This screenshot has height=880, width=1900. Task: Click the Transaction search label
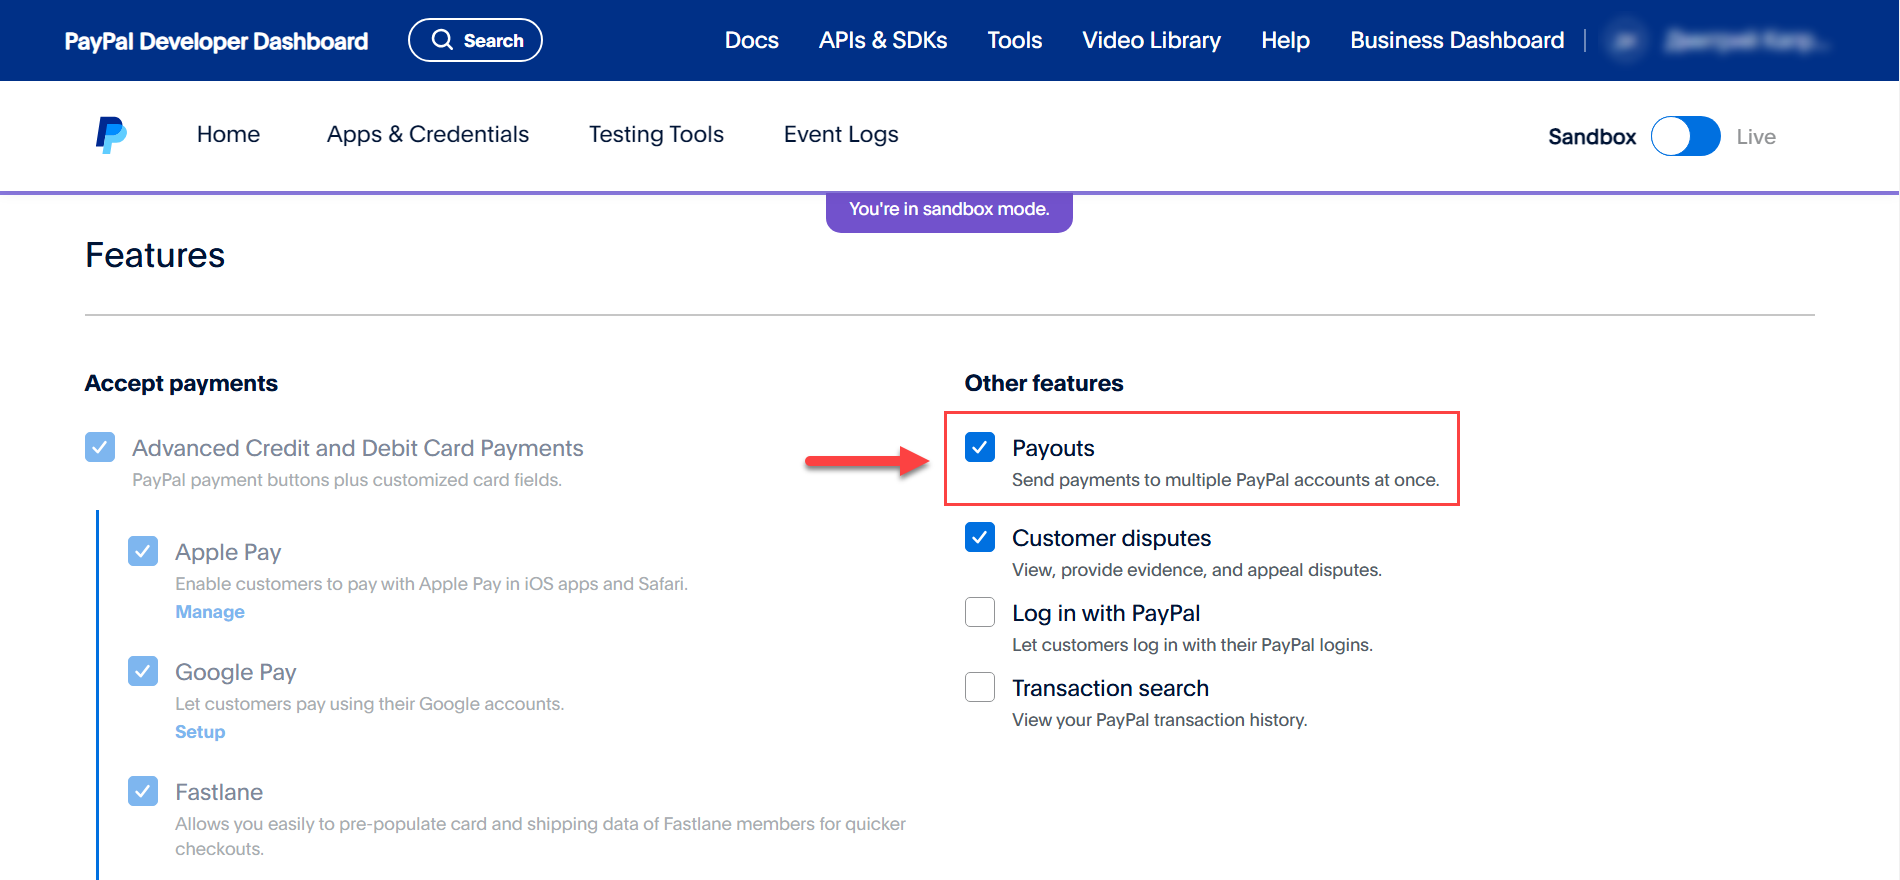pyautogui.click(x=1110, y=688)
